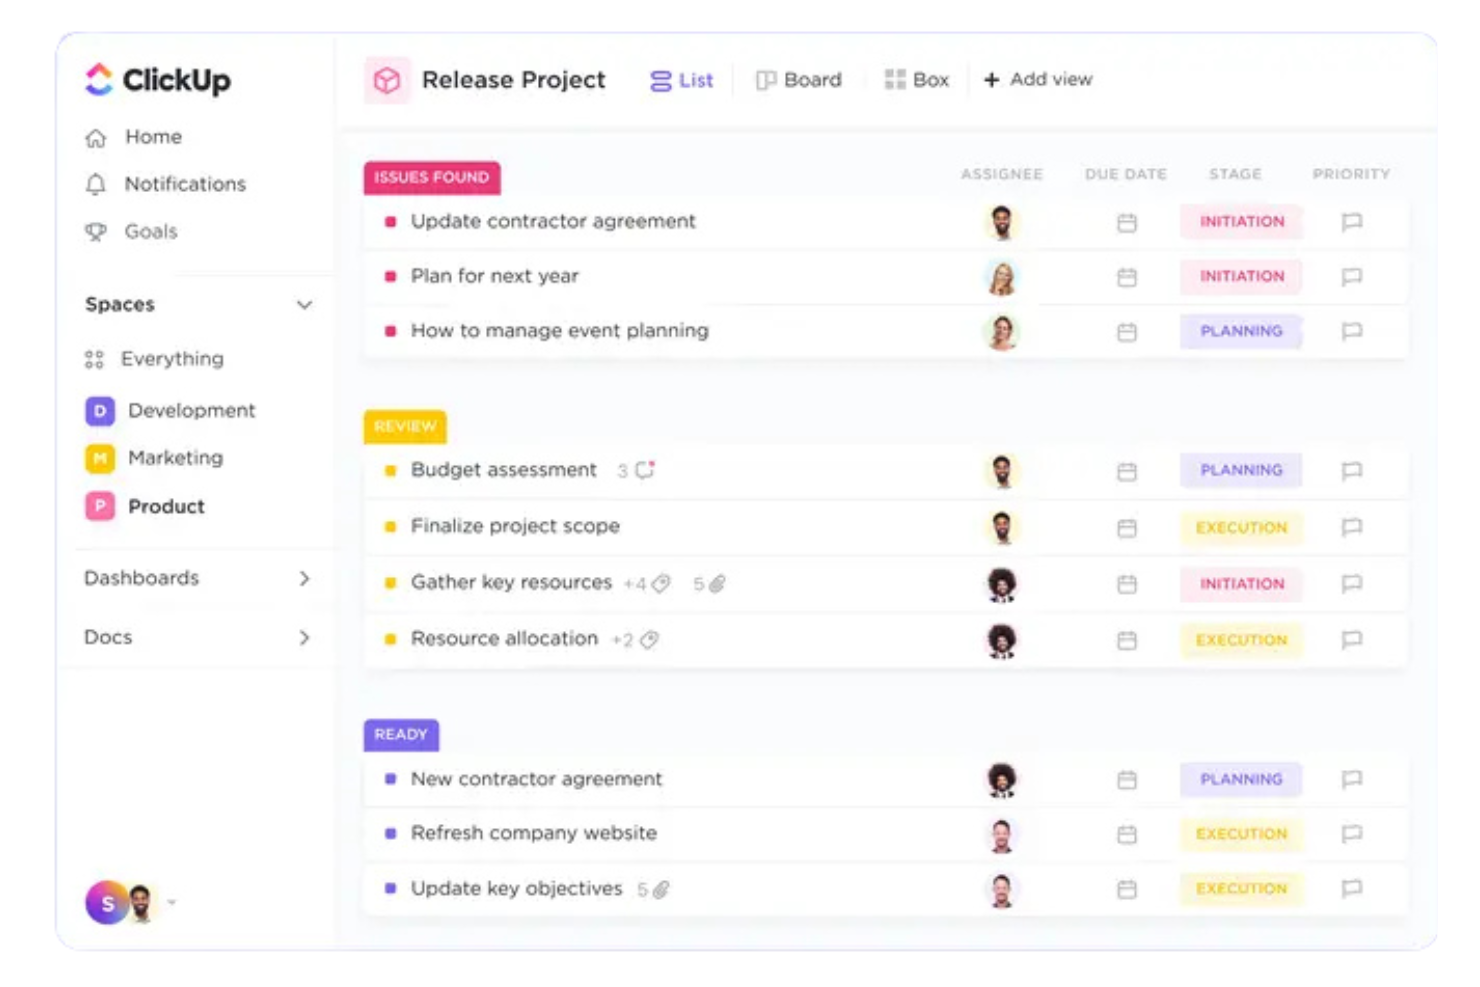Open task Update key objectives
Viewport: 1480px width, 987px height.
tap(516, 888)
